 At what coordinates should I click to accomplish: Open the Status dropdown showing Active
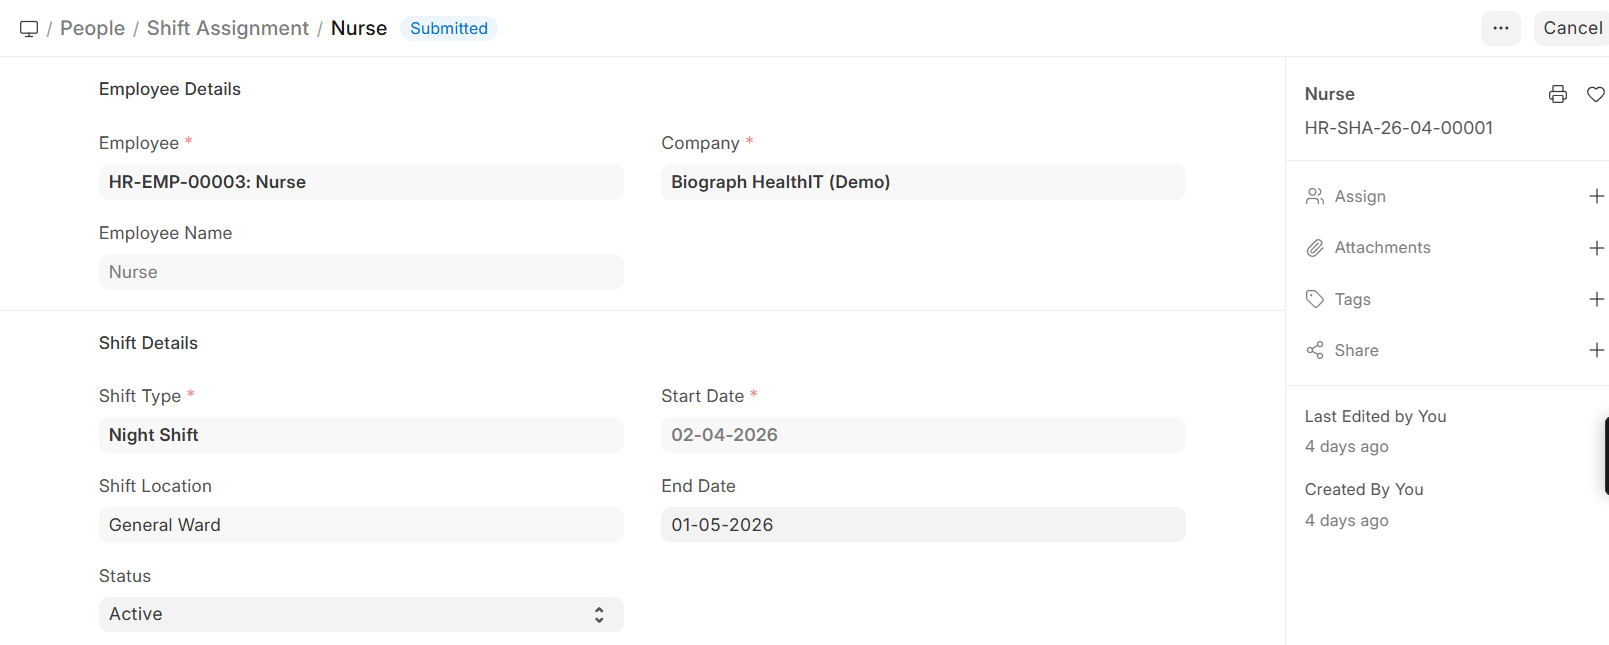[x=361, y=614]
